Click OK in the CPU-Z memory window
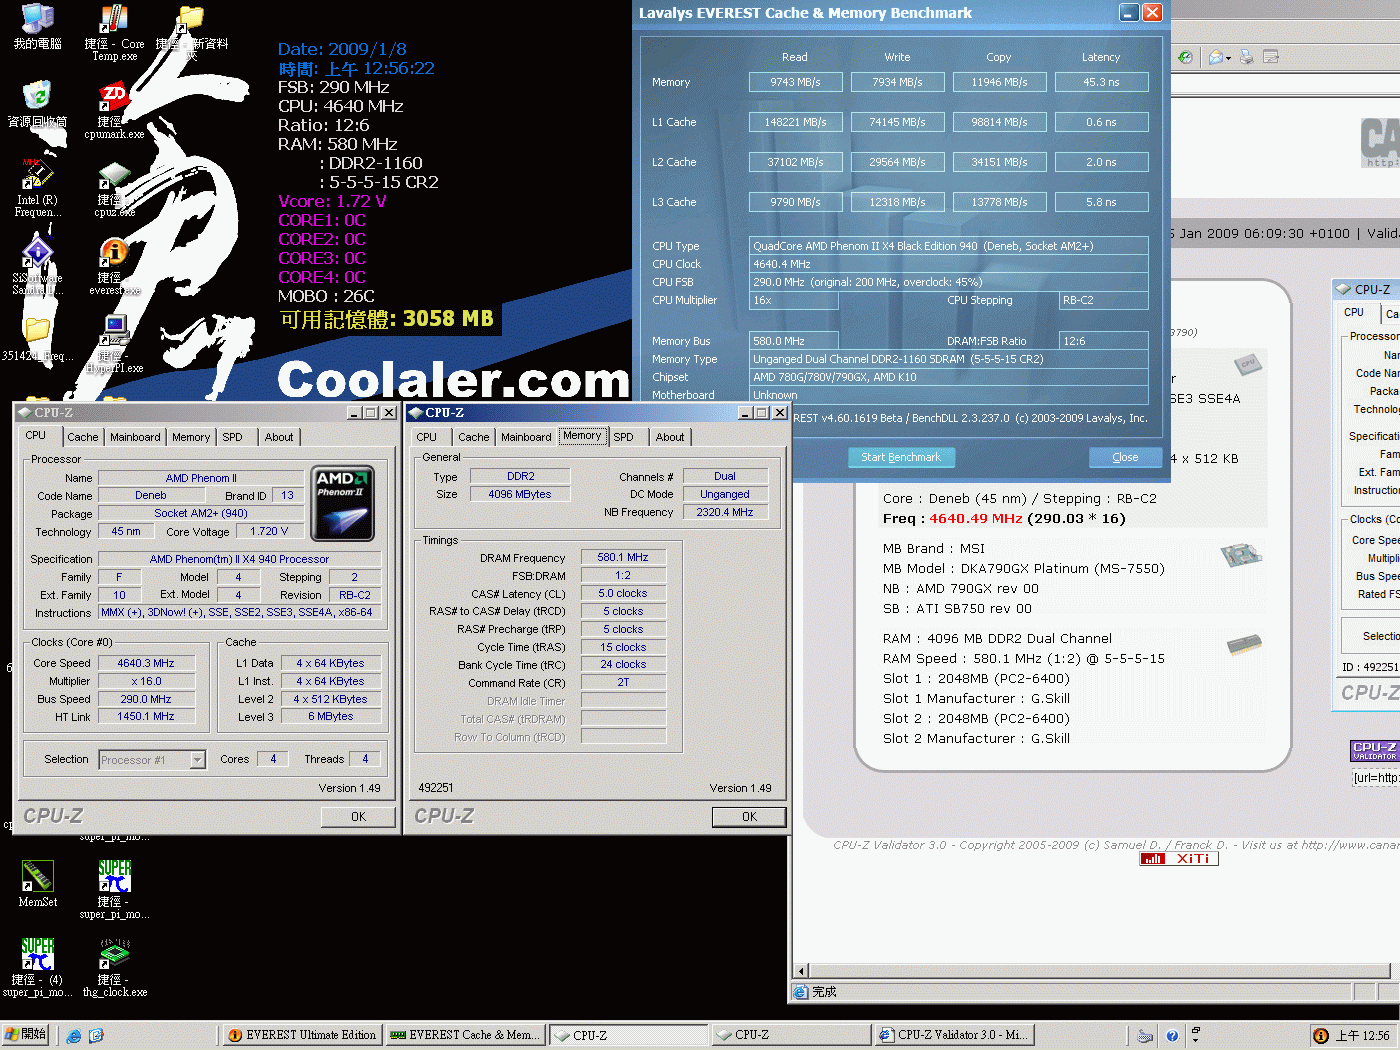 (749, 817)
